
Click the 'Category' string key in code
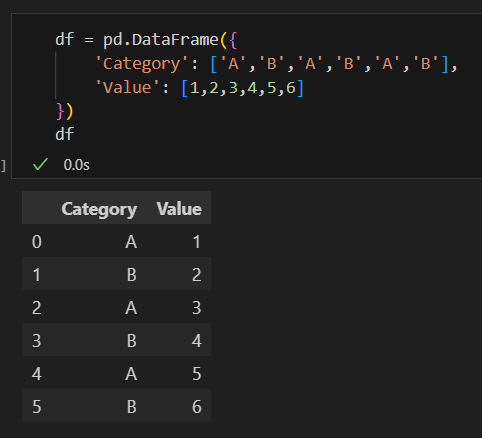142,63
